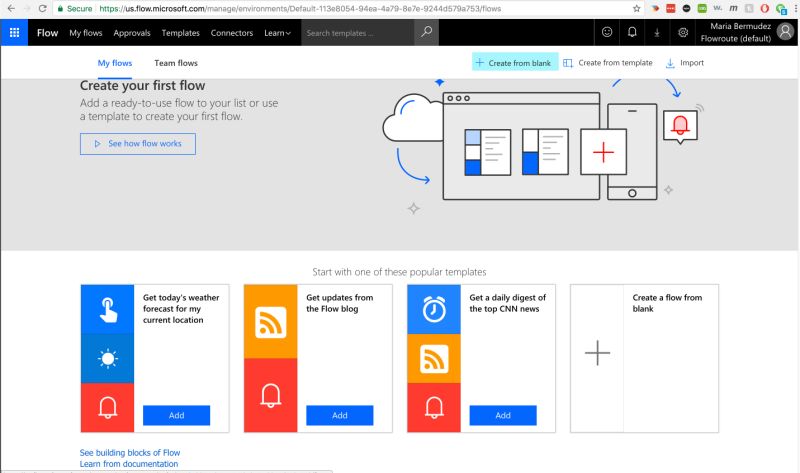Add the weather forecast template
The image size is (800, 473).
coord(177,415)
